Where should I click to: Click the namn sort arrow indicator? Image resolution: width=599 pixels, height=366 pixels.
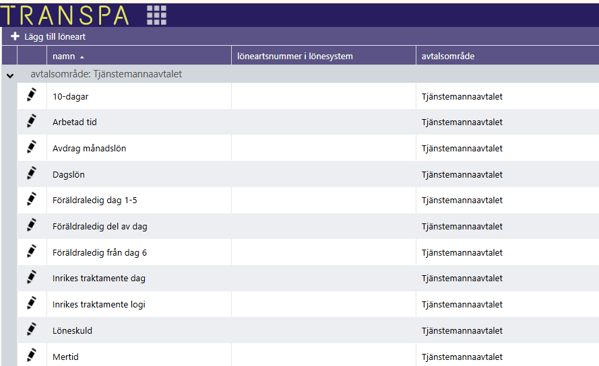(x=82, y=57)
